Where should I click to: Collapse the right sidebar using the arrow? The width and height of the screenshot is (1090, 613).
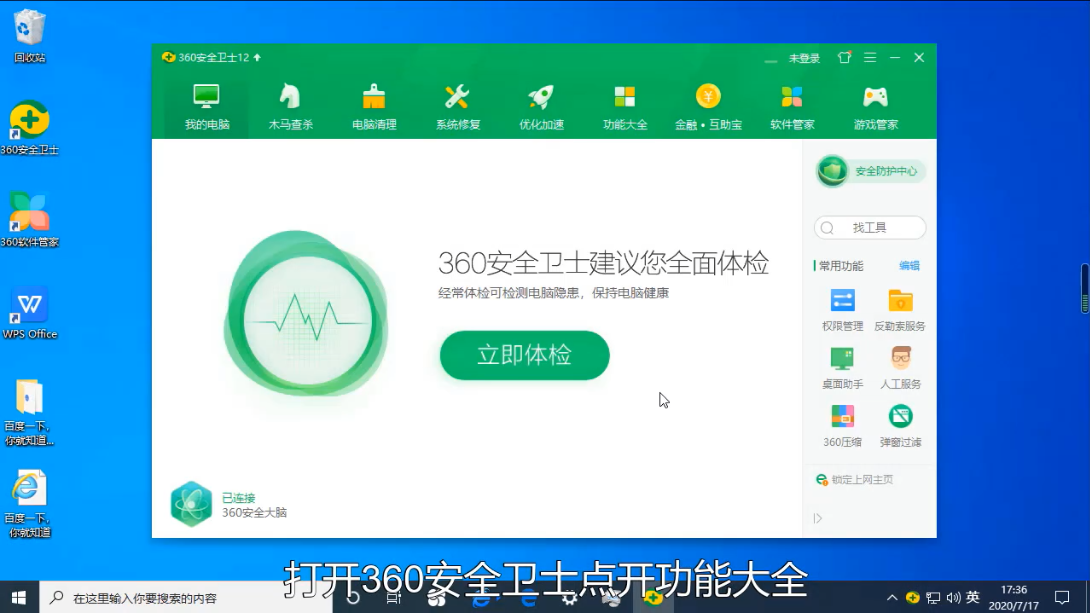817,518
